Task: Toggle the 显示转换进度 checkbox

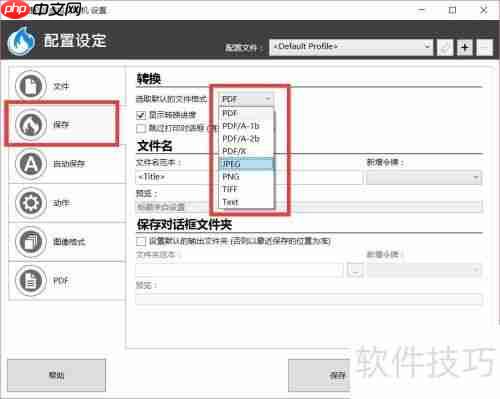Action: pos(141,115)
